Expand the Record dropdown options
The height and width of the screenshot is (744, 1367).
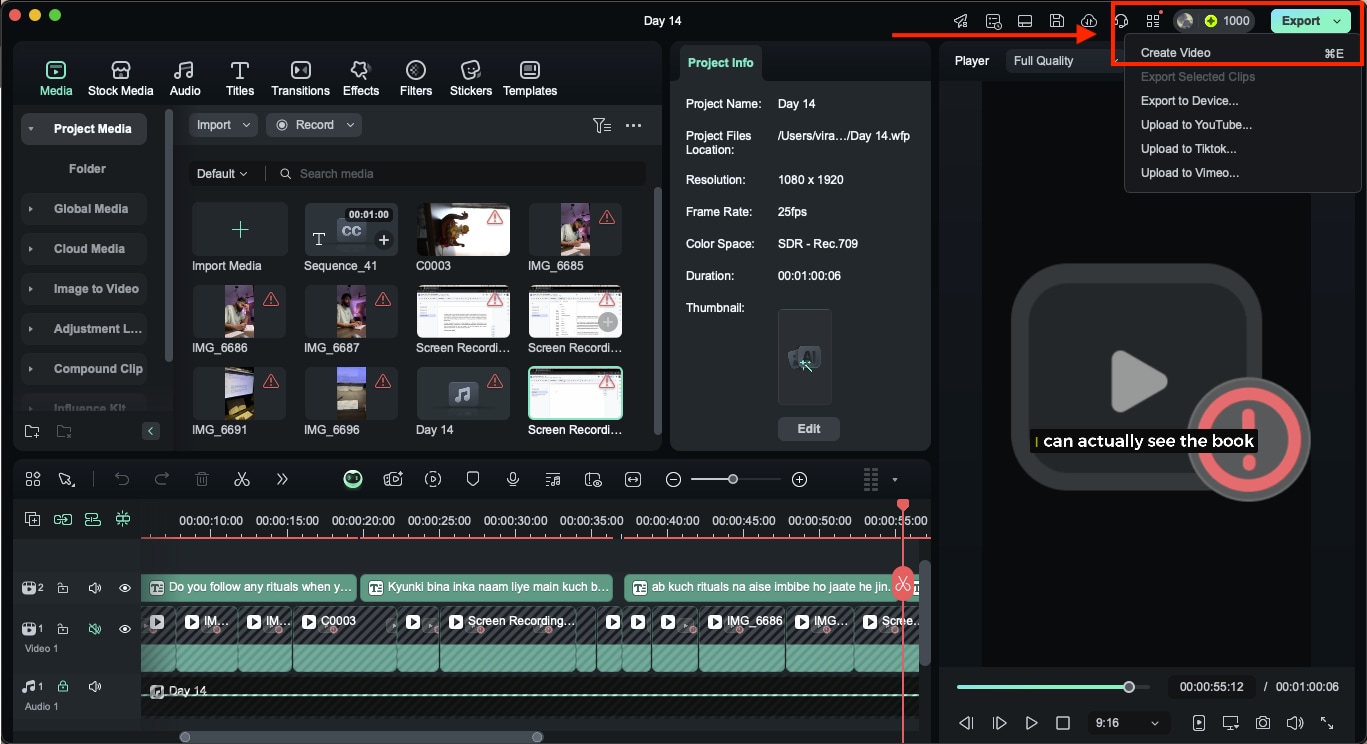(x=314, y=124)
